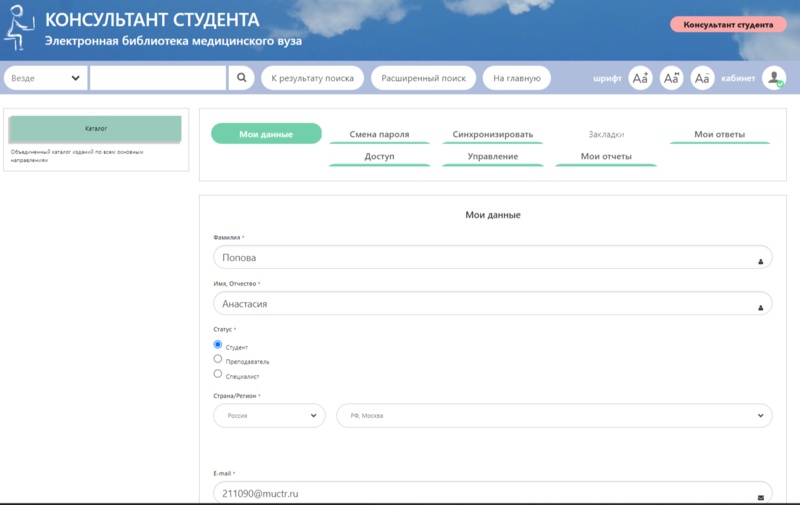Screen dimensions: 800x505
Task: Increase font size with Aa+ icon
Action: [x=640, y=78]
